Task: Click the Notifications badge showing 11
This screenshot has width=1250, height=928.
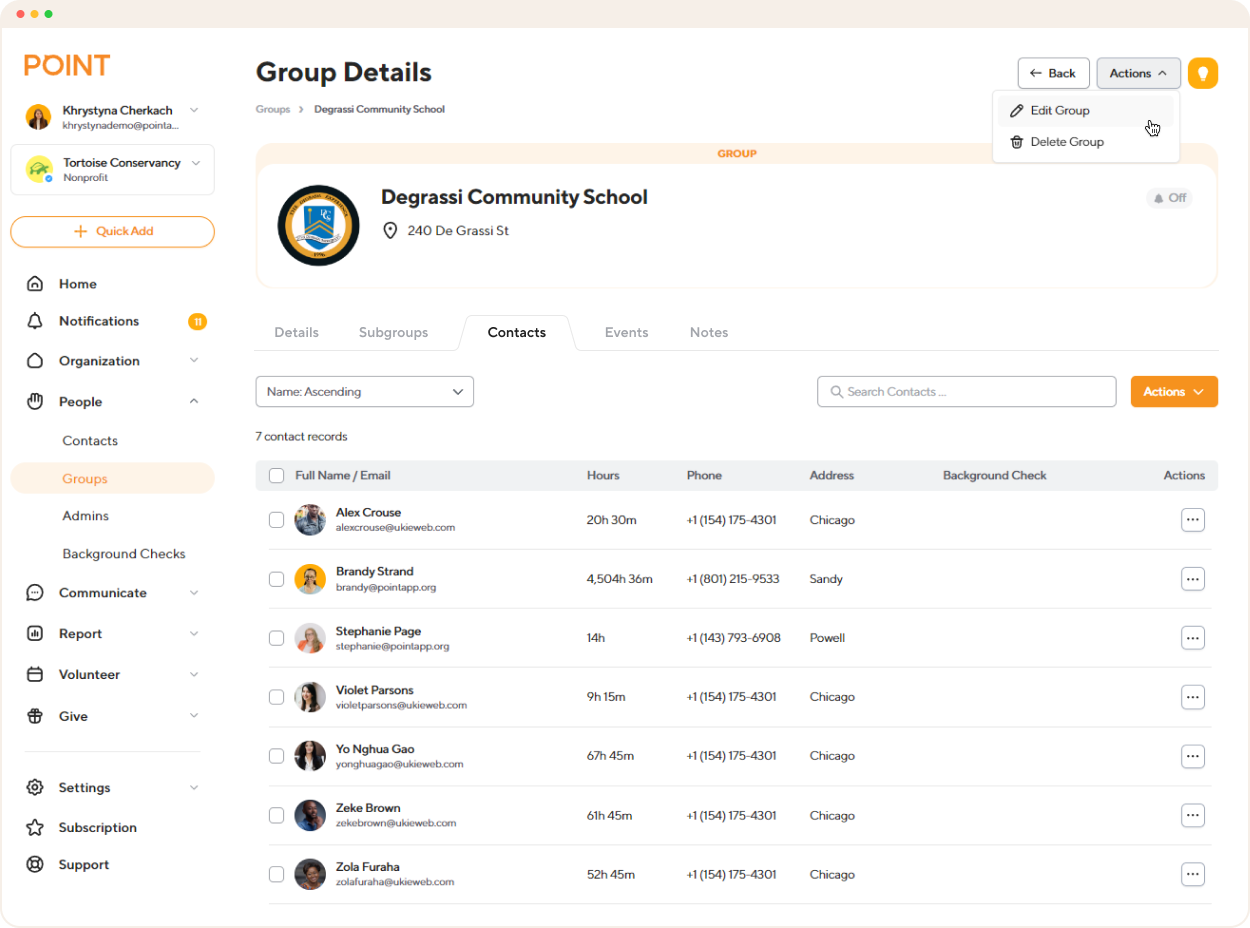Action: pyautogui.click(x=197, y=321)
